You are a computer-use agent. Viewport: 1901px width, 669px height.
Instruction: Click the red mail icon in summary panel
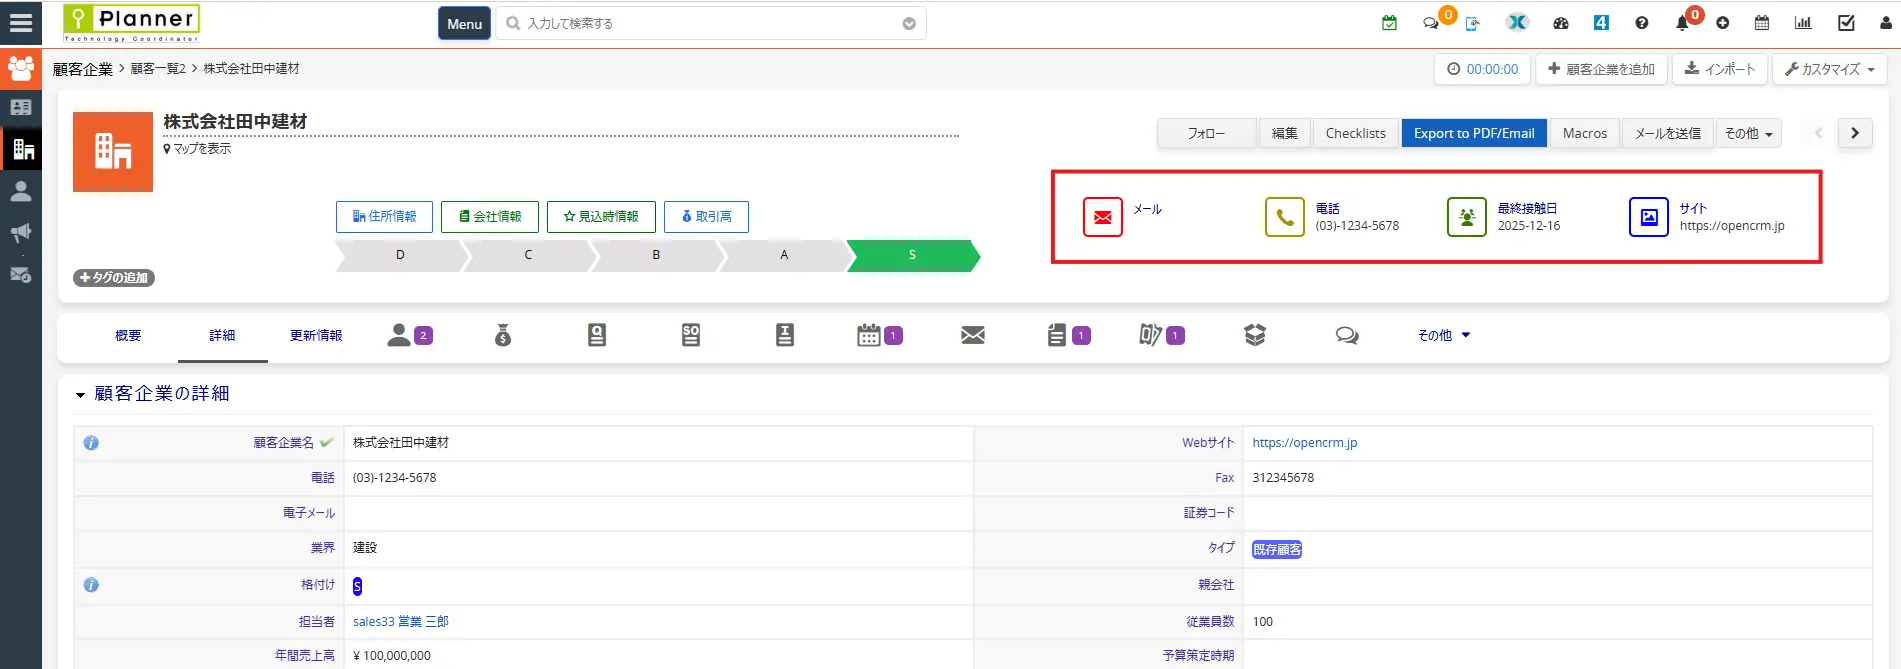pos(1102,217)
